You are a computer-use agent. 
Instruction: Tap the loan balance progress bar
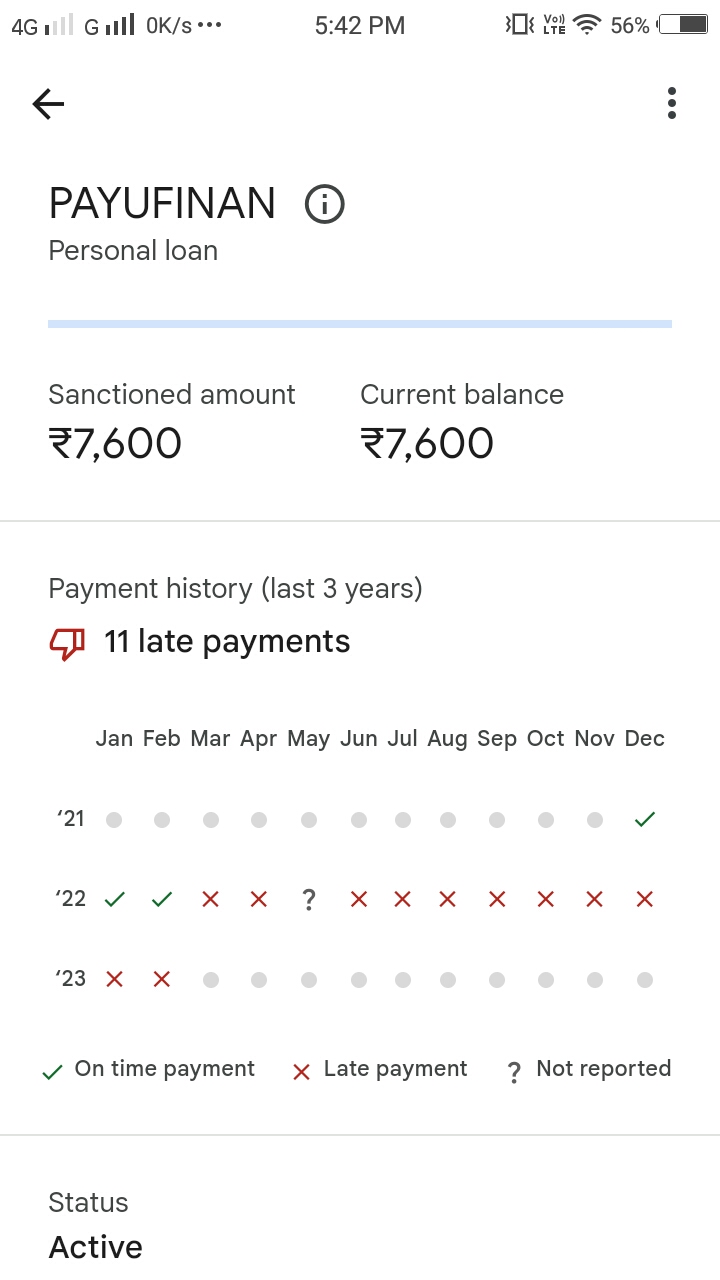[x=360, y=324]
